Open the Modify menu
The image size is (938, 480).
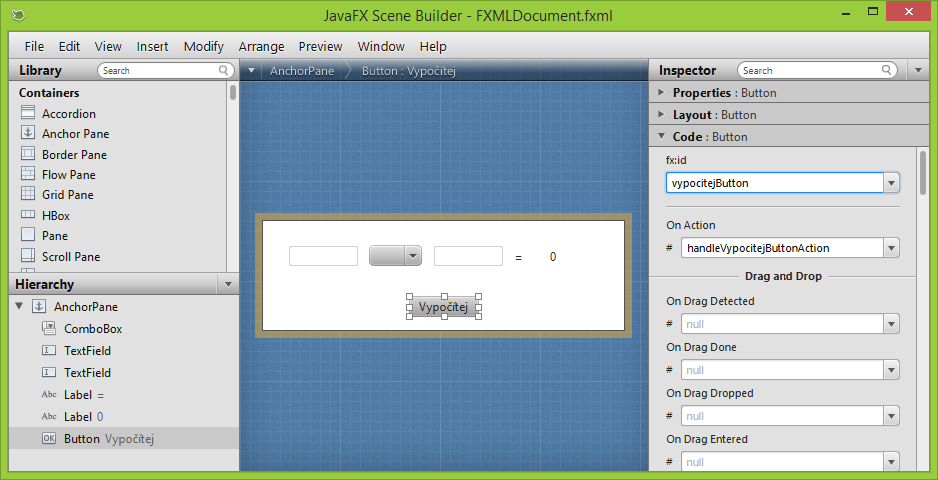pyautogui.click(x=203, y=46)
